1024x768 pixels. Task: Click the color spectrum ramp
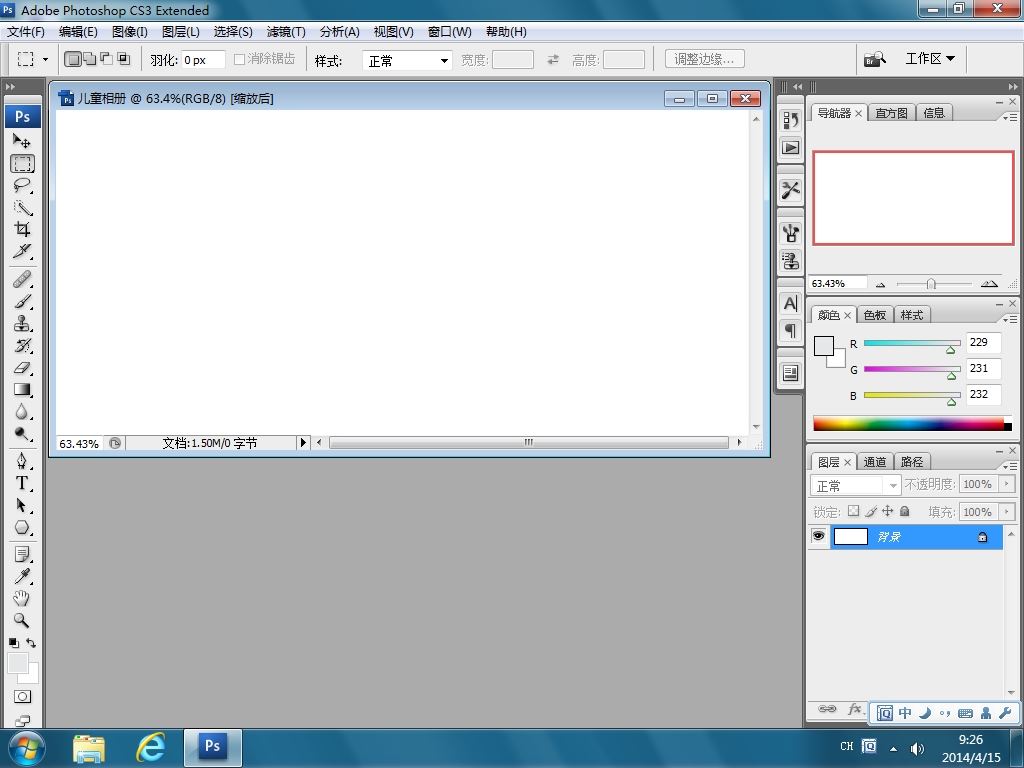coord(912,424)
